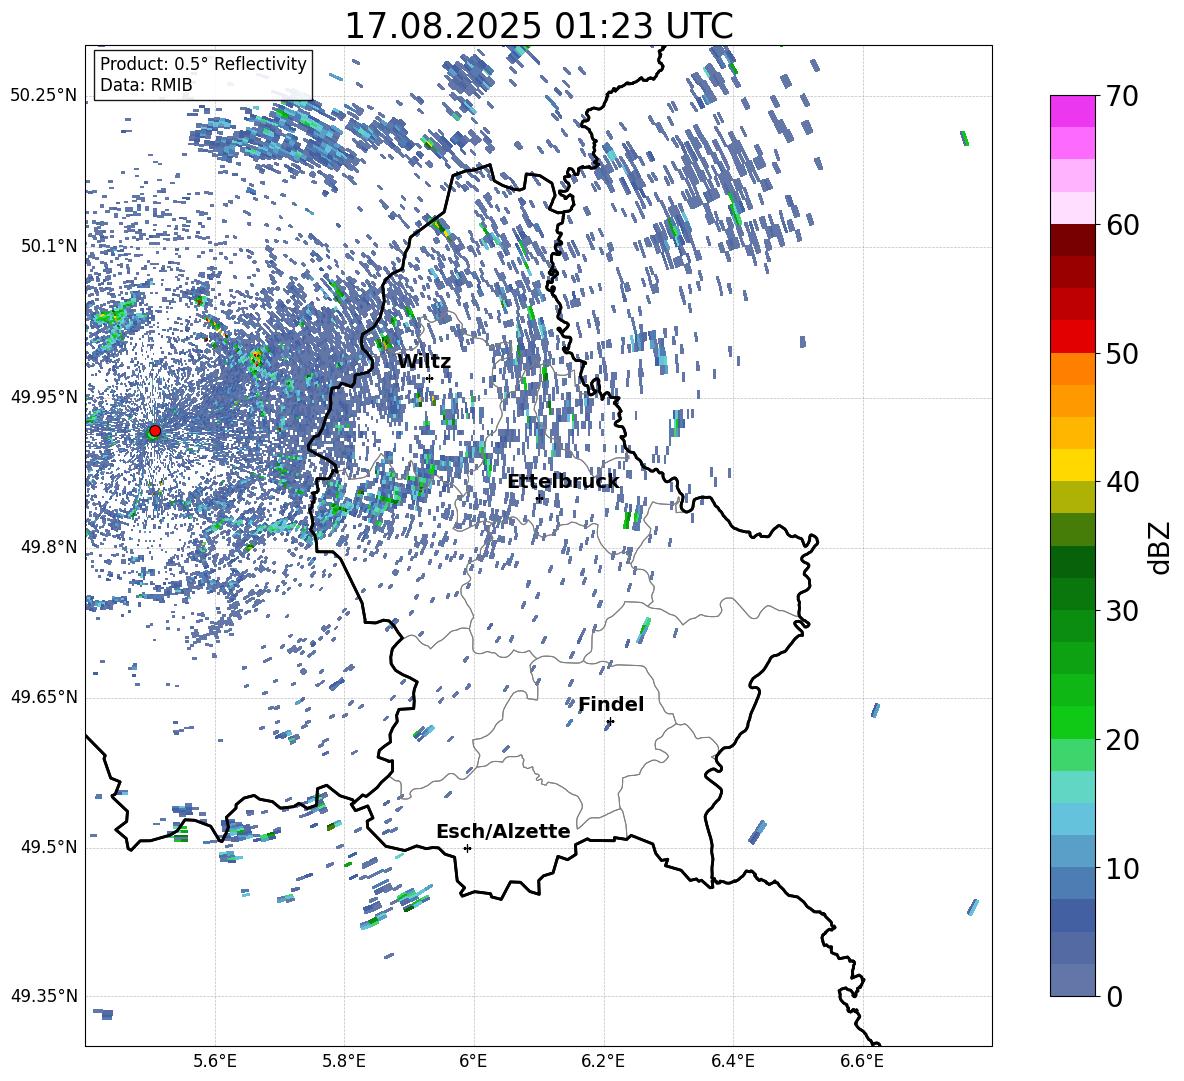Viewport: 1184px width, 1081px height.
Task: Click the Findel city label
Action: point(611,704)
